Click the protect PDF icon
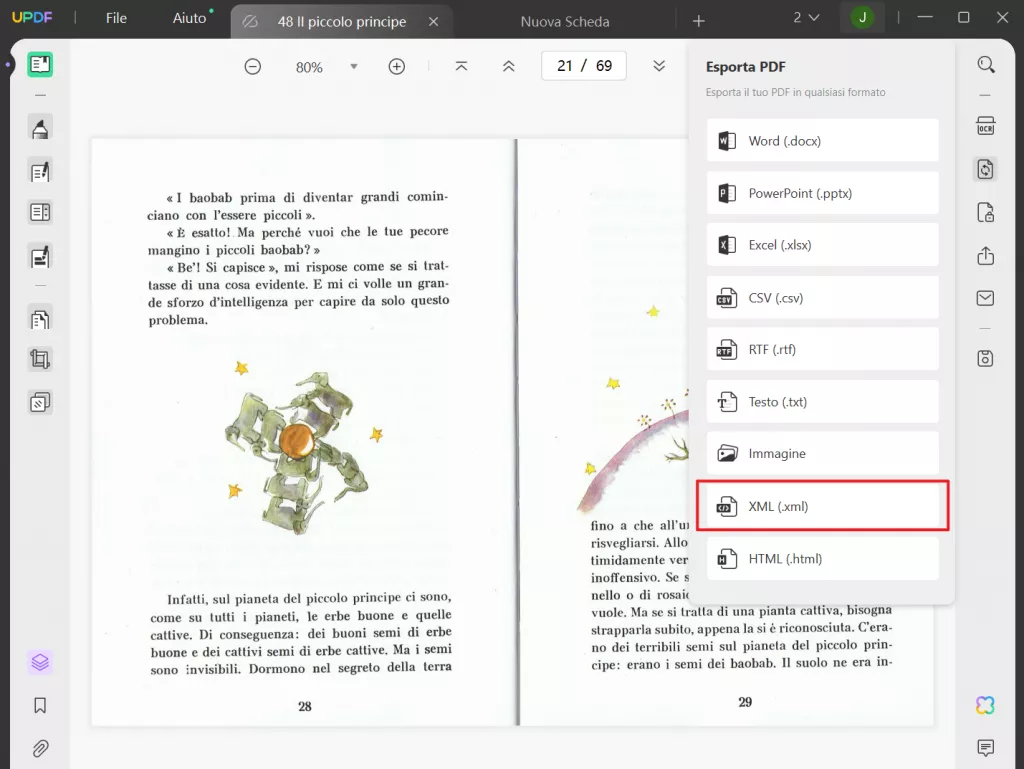This screenshot has height=769, width=1024. point(986,213)
